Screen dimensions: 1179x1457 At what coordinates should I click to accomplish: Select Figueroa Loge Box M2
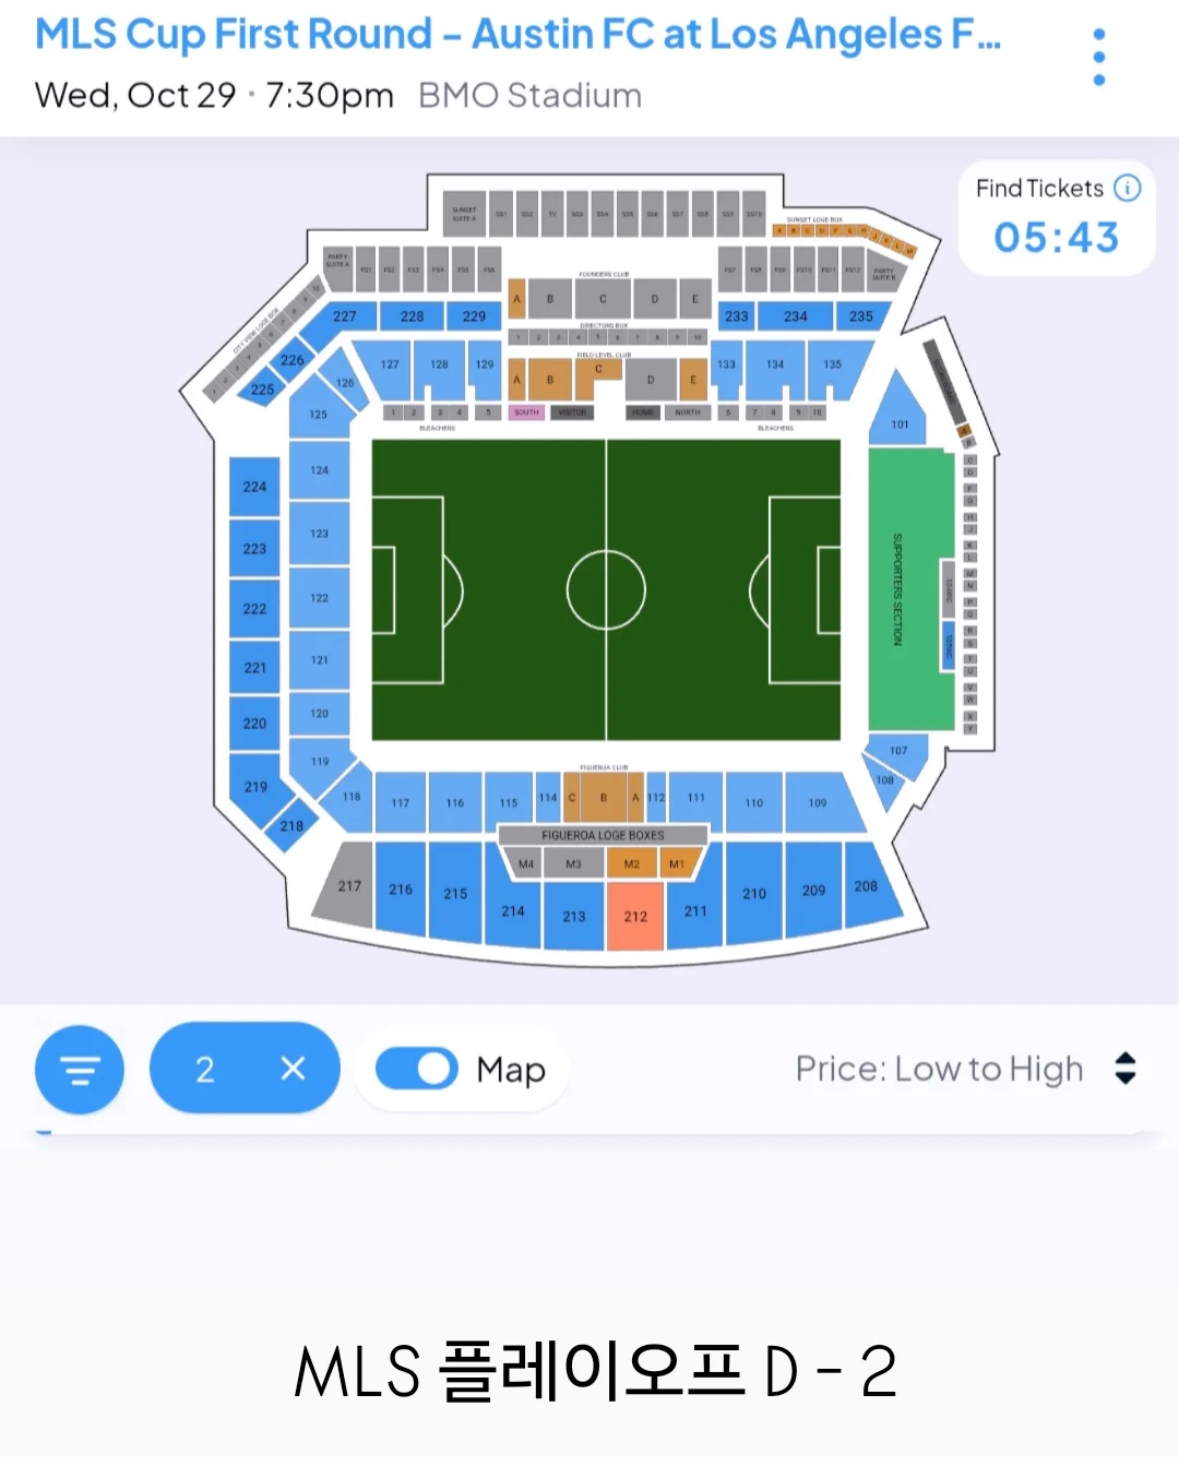click(632, 864)
